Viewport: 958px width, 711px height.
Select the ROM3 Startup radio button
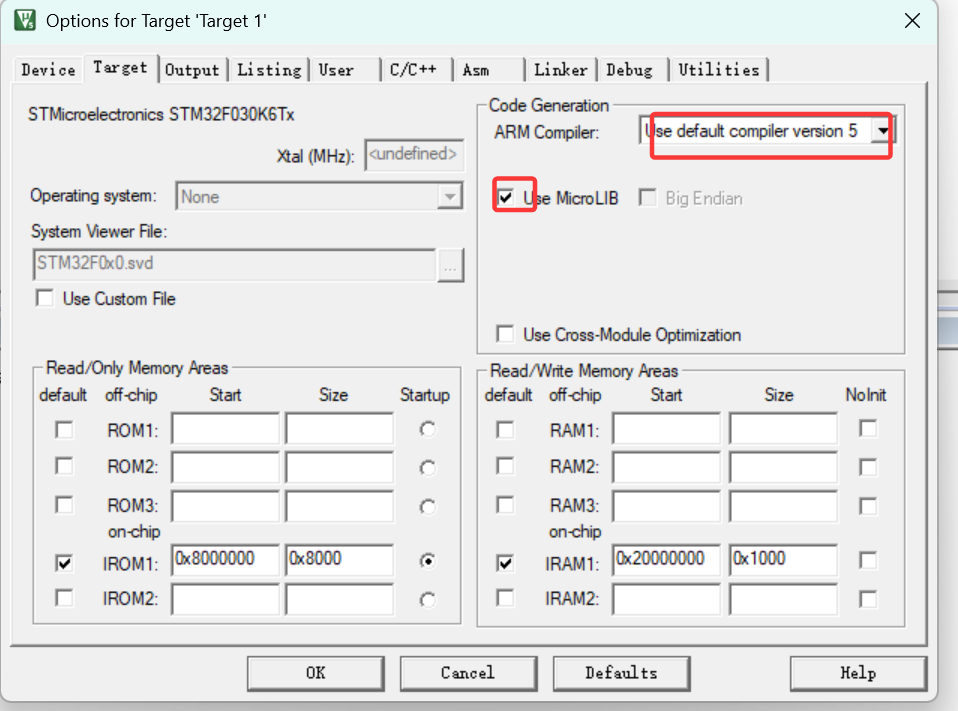point(428,507)
